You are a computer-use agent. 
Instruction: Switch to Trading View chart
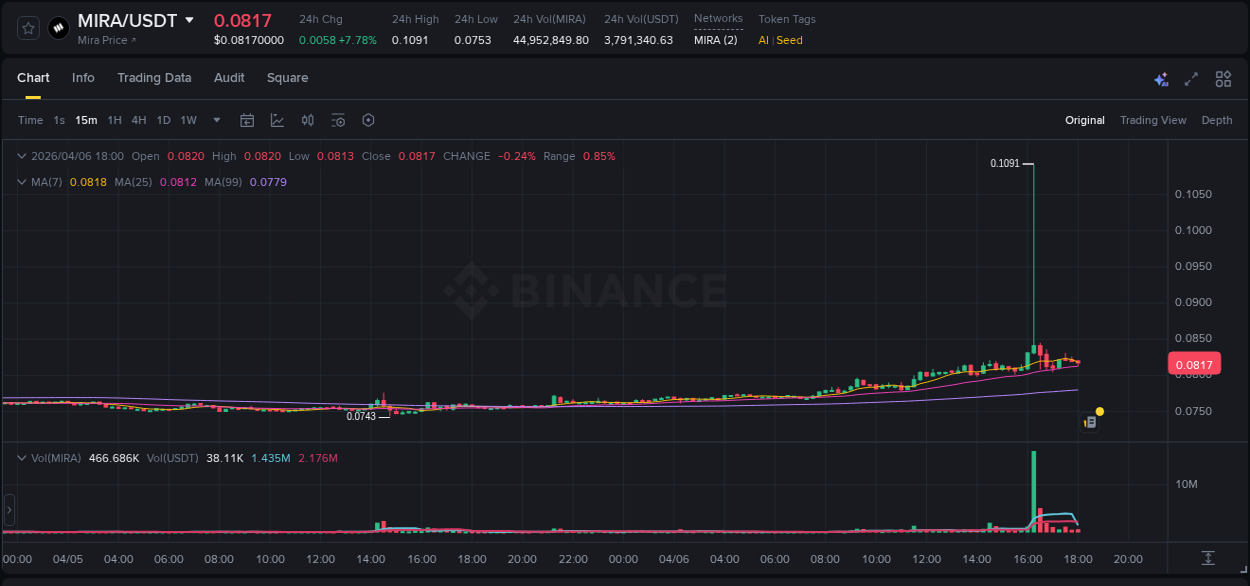point(1153,120)
